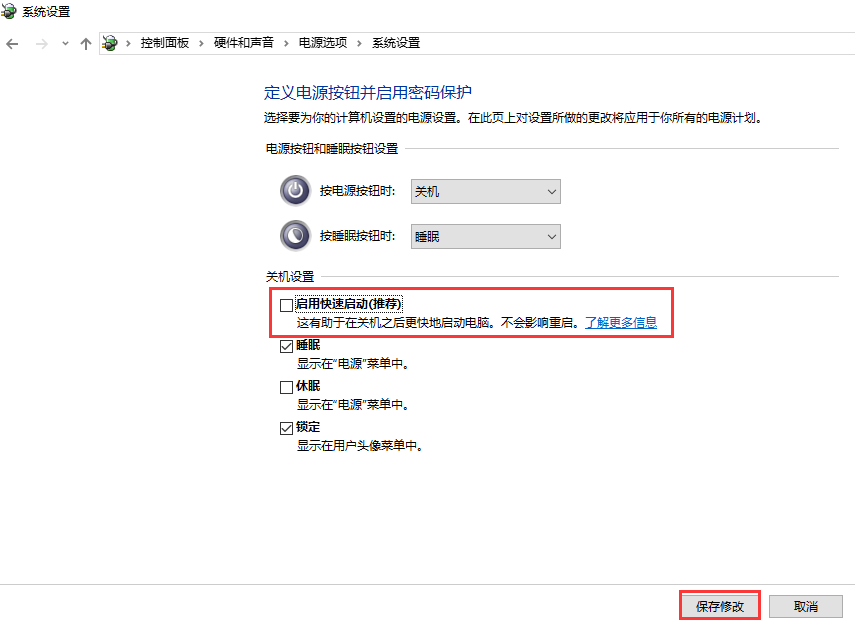Uncheck the 睡眠 display option

[x=285, y=345]
